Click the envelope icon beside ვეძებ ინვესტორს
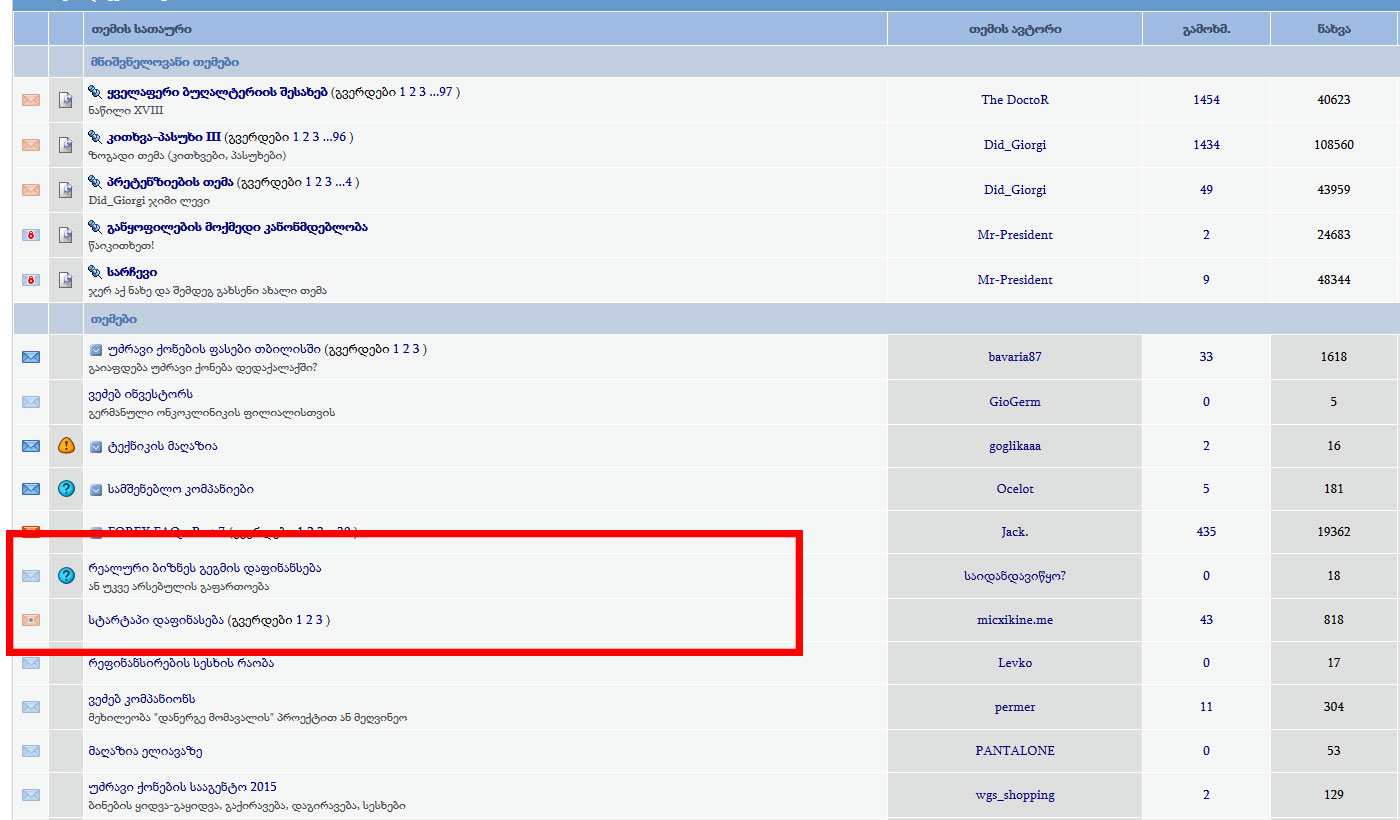 [31, 402]
